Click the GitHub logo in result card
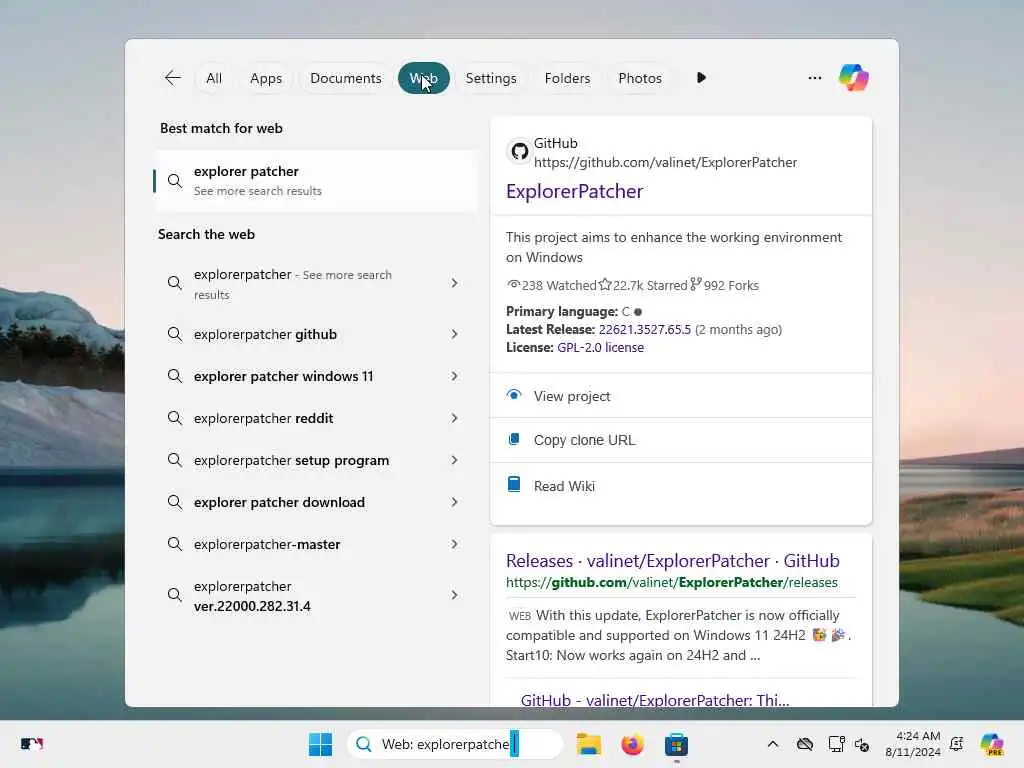Viewport: 1024px width, 768px height. [x=519, y=152]
